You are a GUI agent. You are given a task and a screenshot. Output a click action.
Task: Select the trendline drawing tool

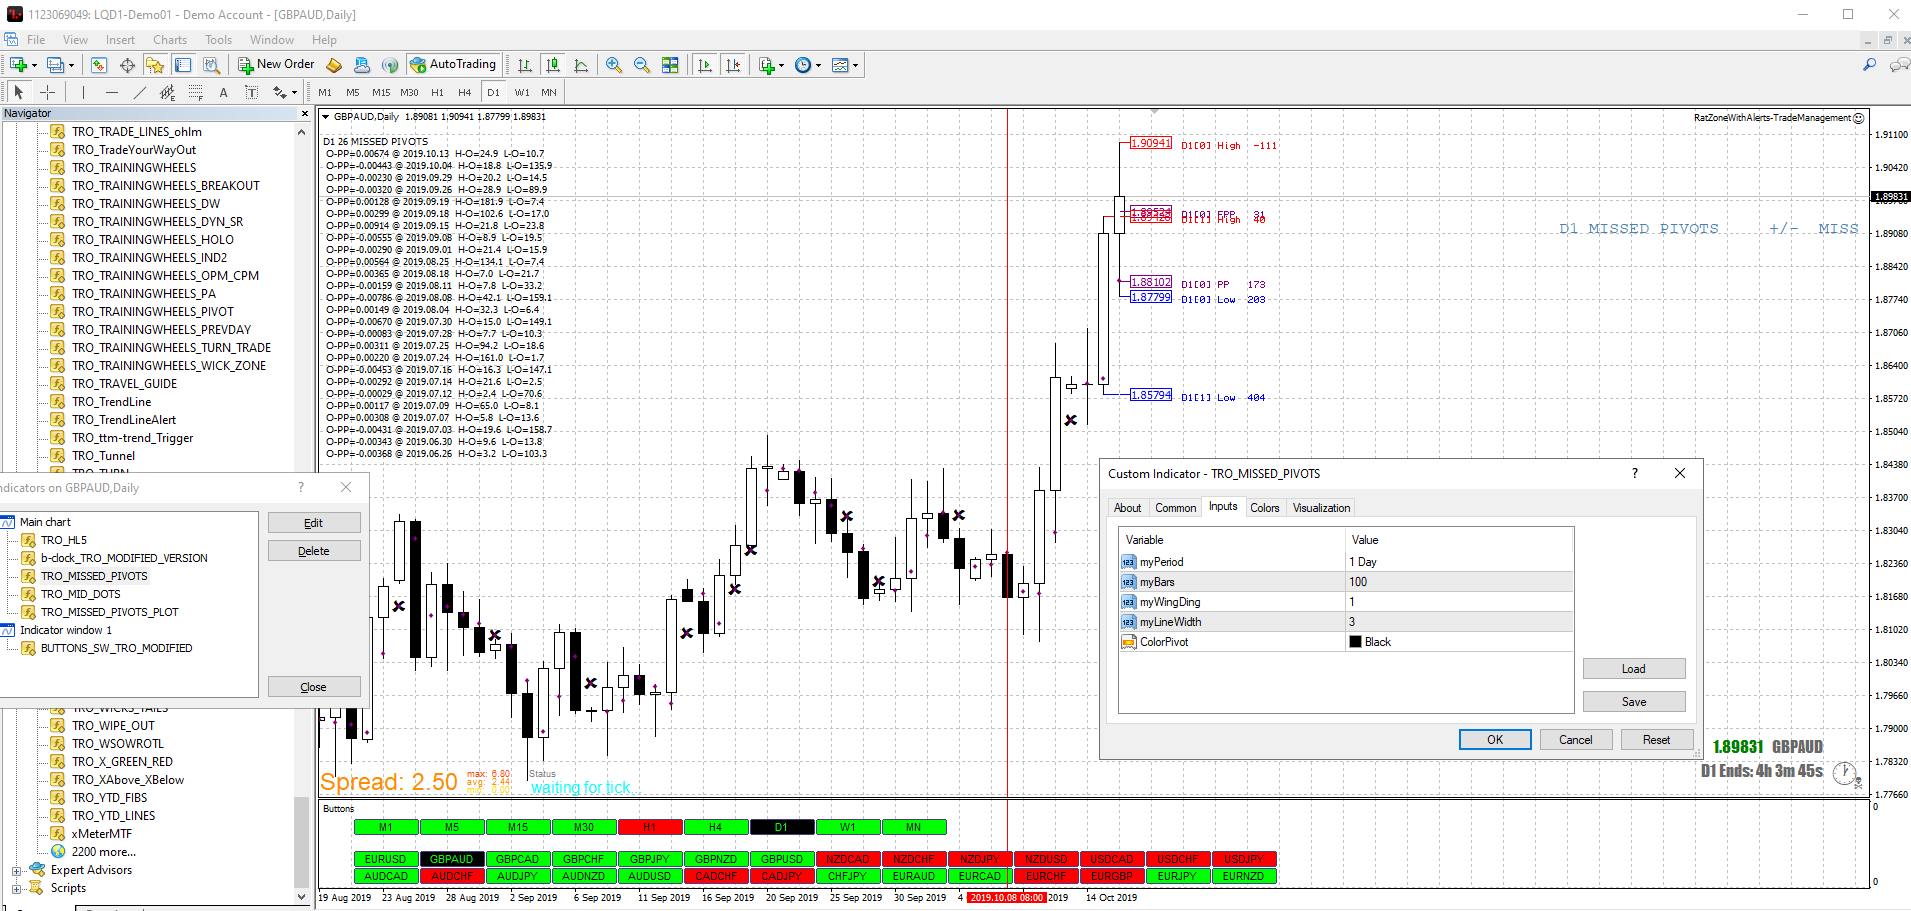point(140,92)
